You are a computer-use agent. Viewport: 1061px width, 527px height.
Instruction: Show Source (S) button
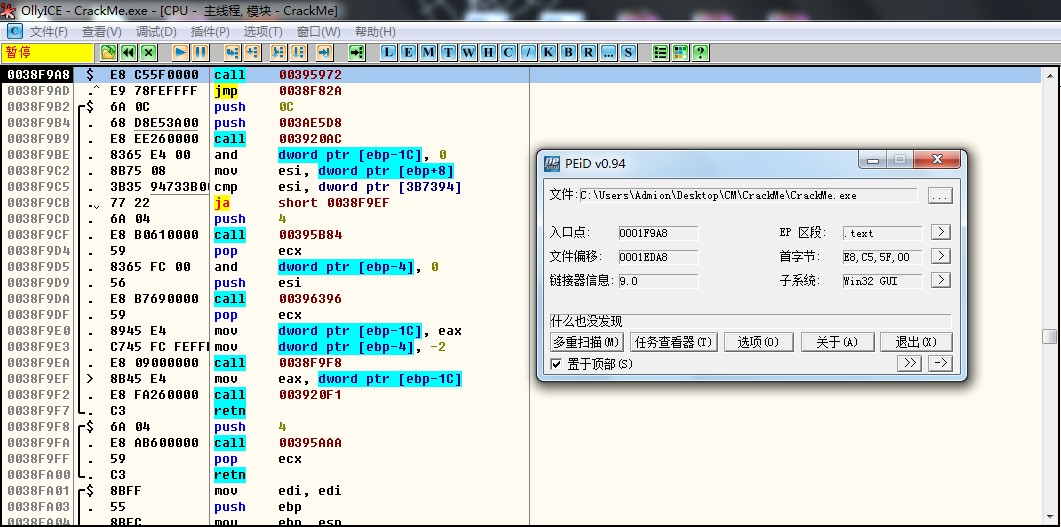click(x=629, y=53)
